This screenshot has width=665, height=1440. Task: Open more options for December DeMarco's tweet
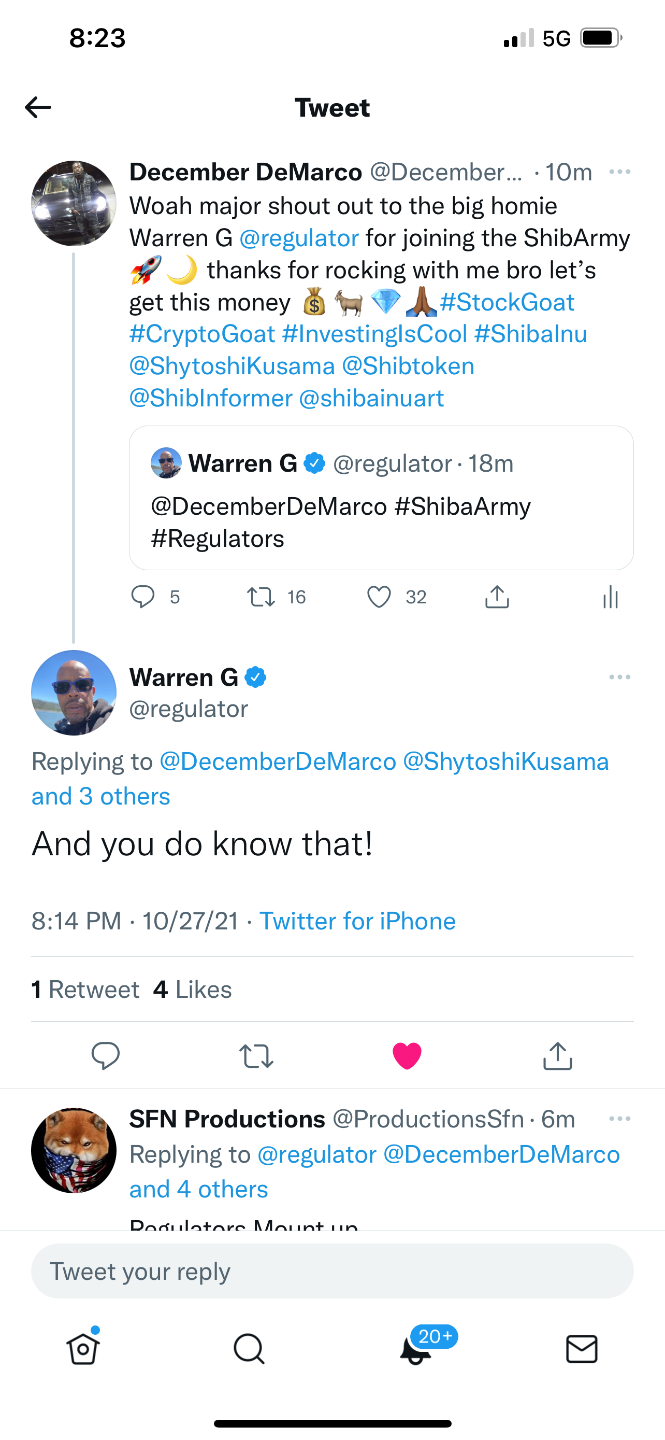click(x=620, y=172)
